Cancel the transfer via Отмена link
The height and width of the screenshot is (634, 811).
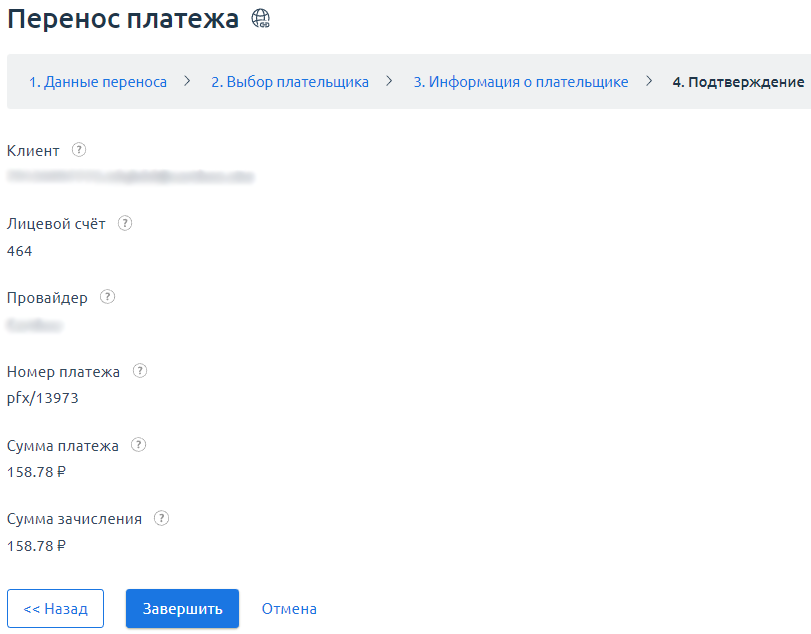289,609
